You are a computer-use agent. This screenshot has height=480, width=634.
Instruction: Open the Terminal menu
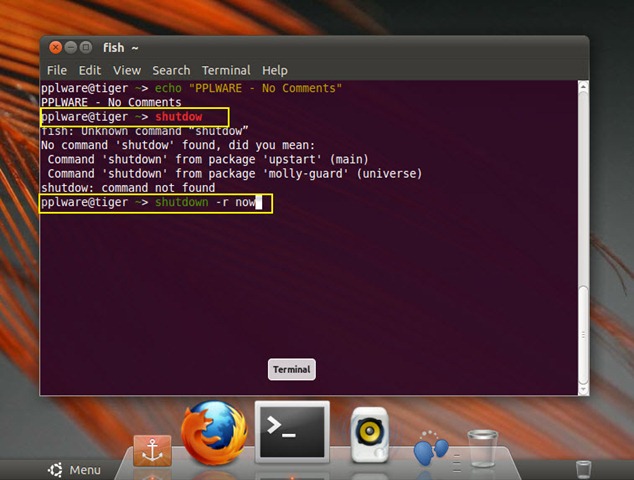(x=226, y=70)
